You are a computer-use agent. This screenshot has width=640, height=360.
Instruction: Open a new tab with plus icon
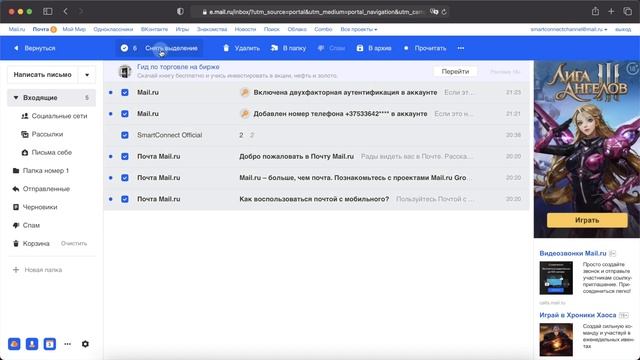pos(611,11)
